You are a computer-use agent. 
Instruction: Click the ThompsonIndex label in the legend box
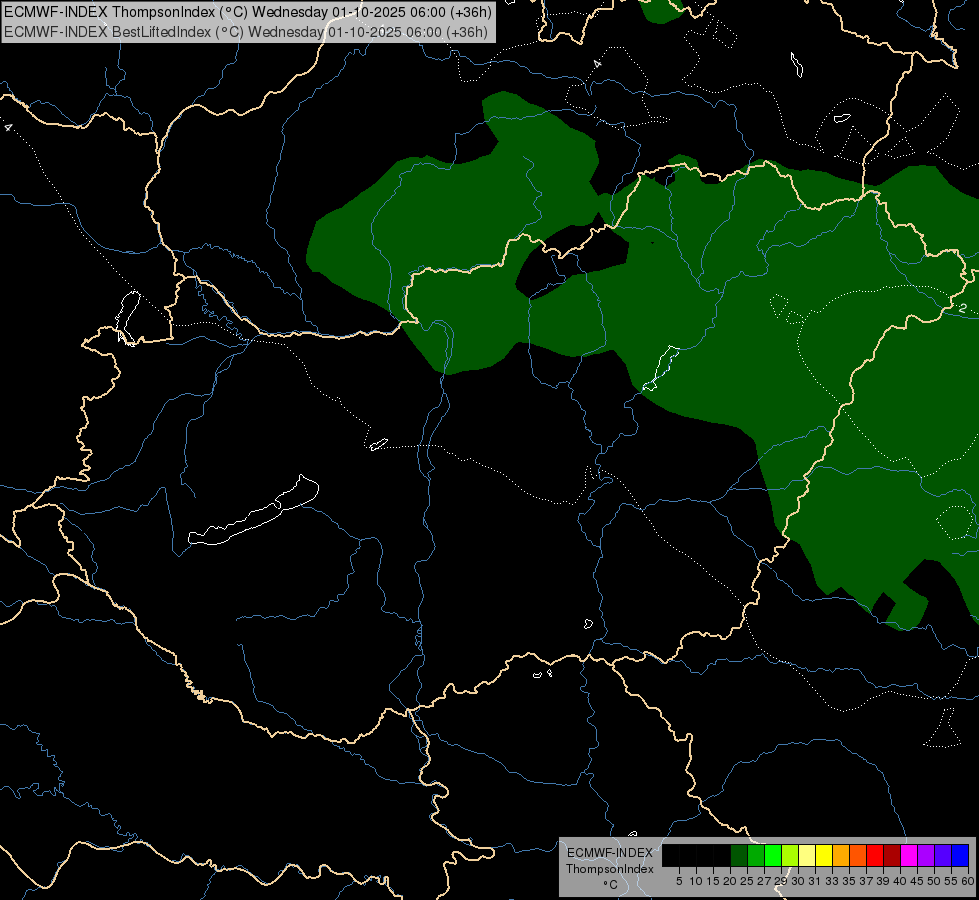tap(610, 869)
